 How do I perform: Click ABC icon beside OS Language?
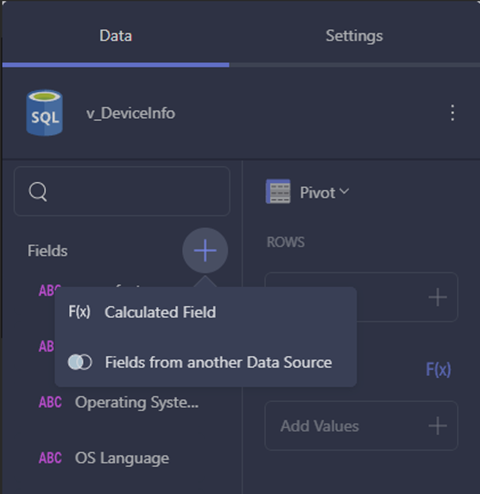tap(50, 458)
